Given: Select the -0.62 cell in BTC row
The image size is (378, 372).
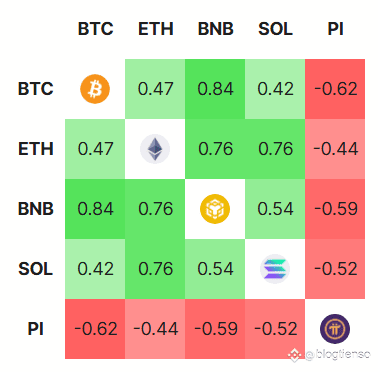Looking at the screenshot, I should coord(335,89).
